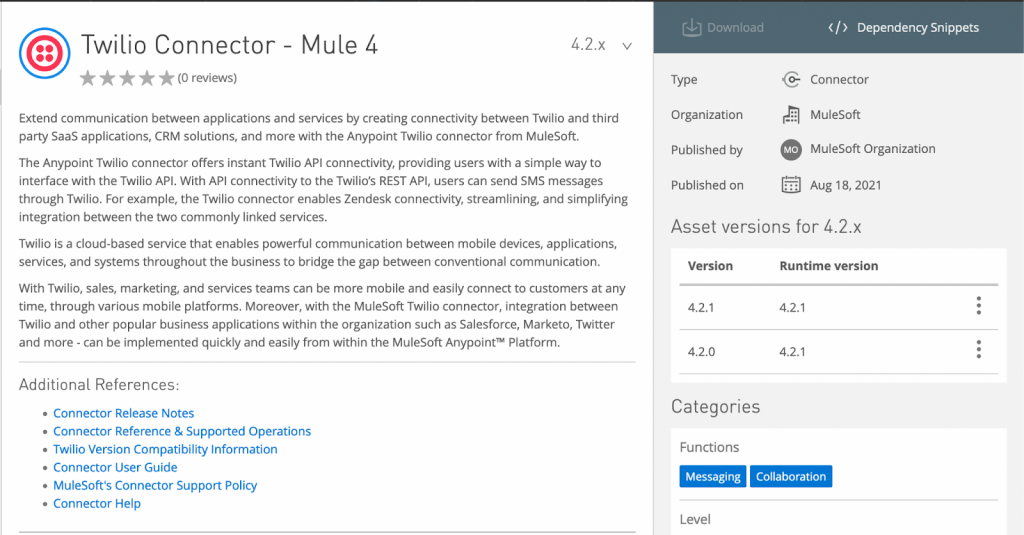Open the Connector User Guide link
The image size is (1024, 535).
click(x=115, y=467)
